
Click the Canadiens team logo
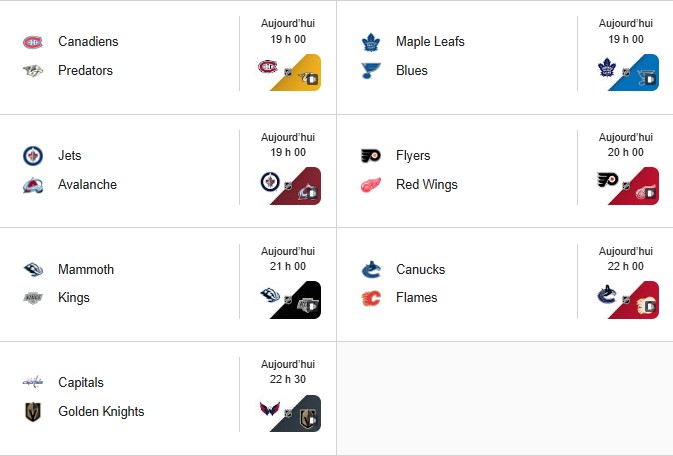pos(33,42)
